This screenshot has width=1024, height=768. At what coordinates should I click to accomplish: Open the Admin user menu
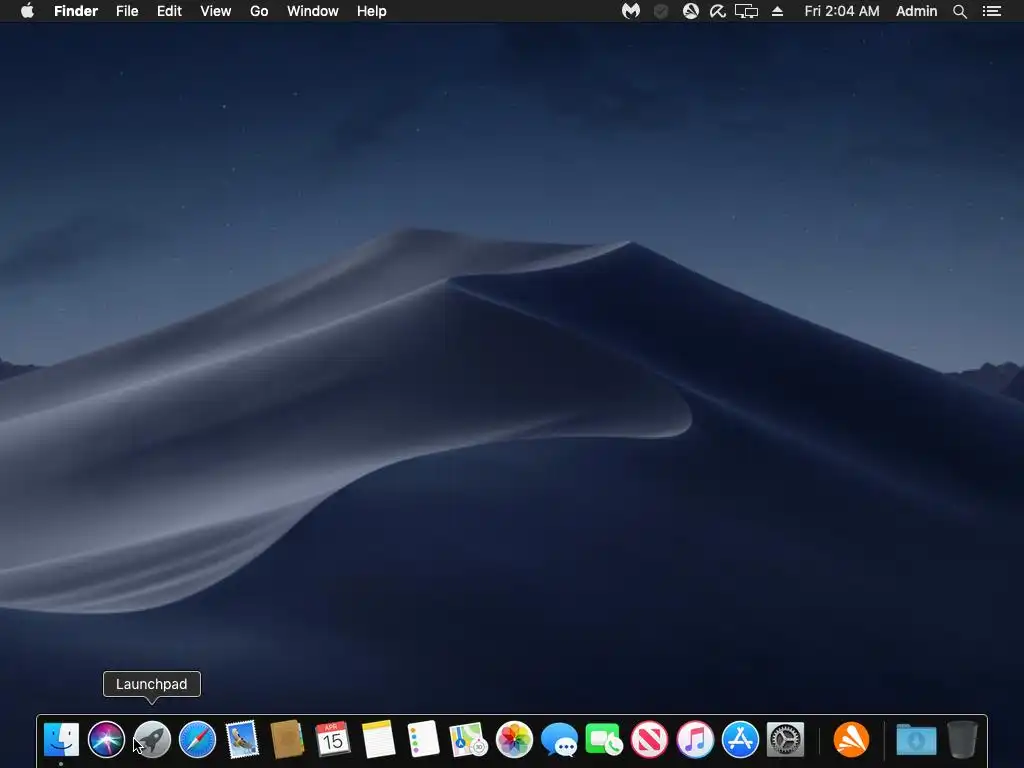pos(916,11)
